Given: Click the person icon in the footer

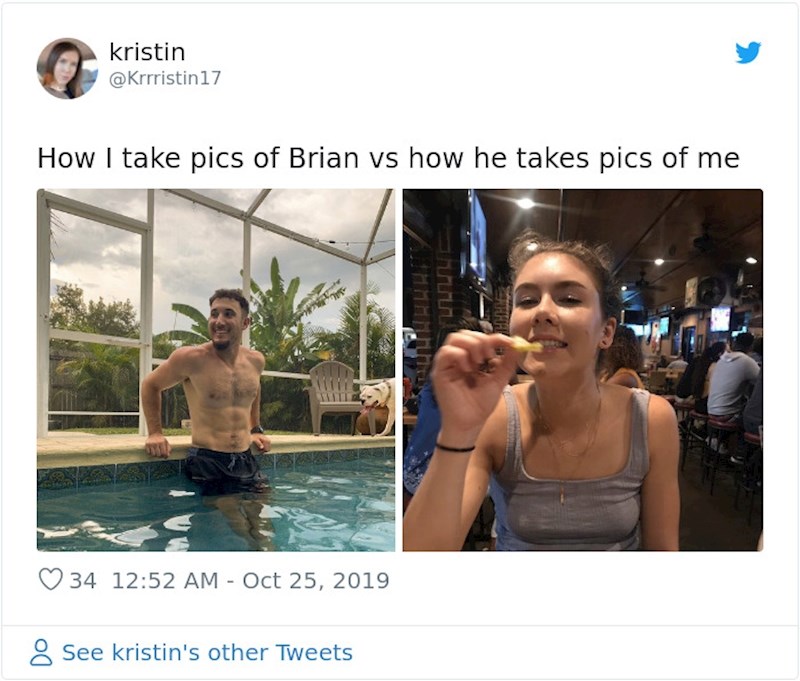Looking at the screenshot, I should 41,653.
